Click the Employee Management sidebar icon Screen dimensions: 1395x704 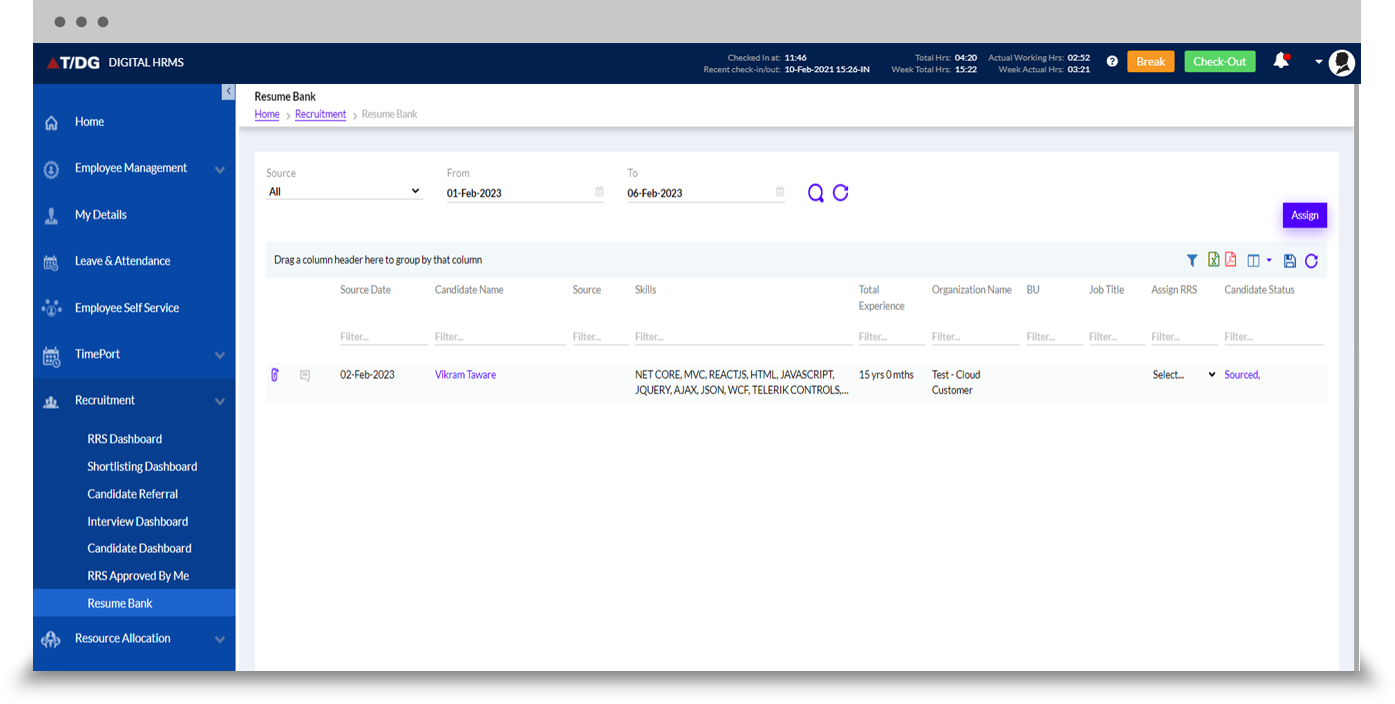[x=51, y=170]
